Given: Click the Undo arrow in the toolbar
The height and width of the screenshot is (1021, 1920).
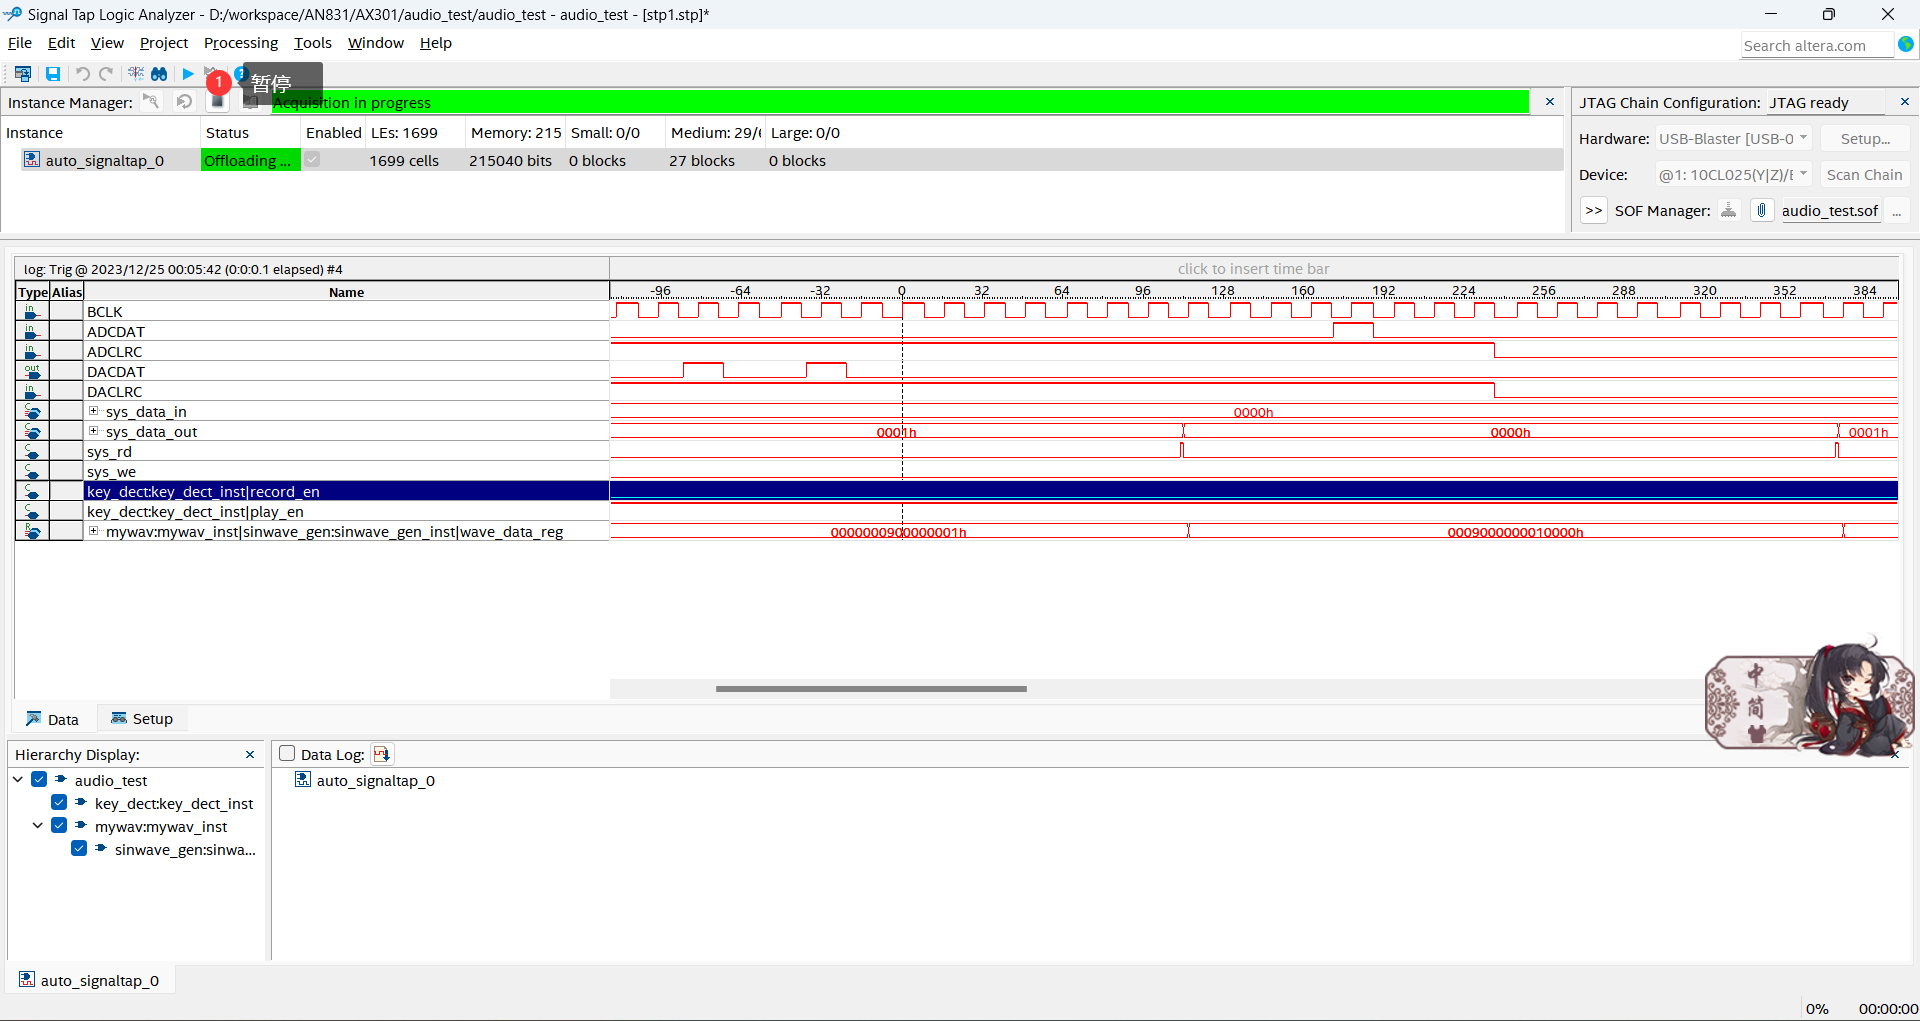Looking at the screenshot, I should pos(82,74).
